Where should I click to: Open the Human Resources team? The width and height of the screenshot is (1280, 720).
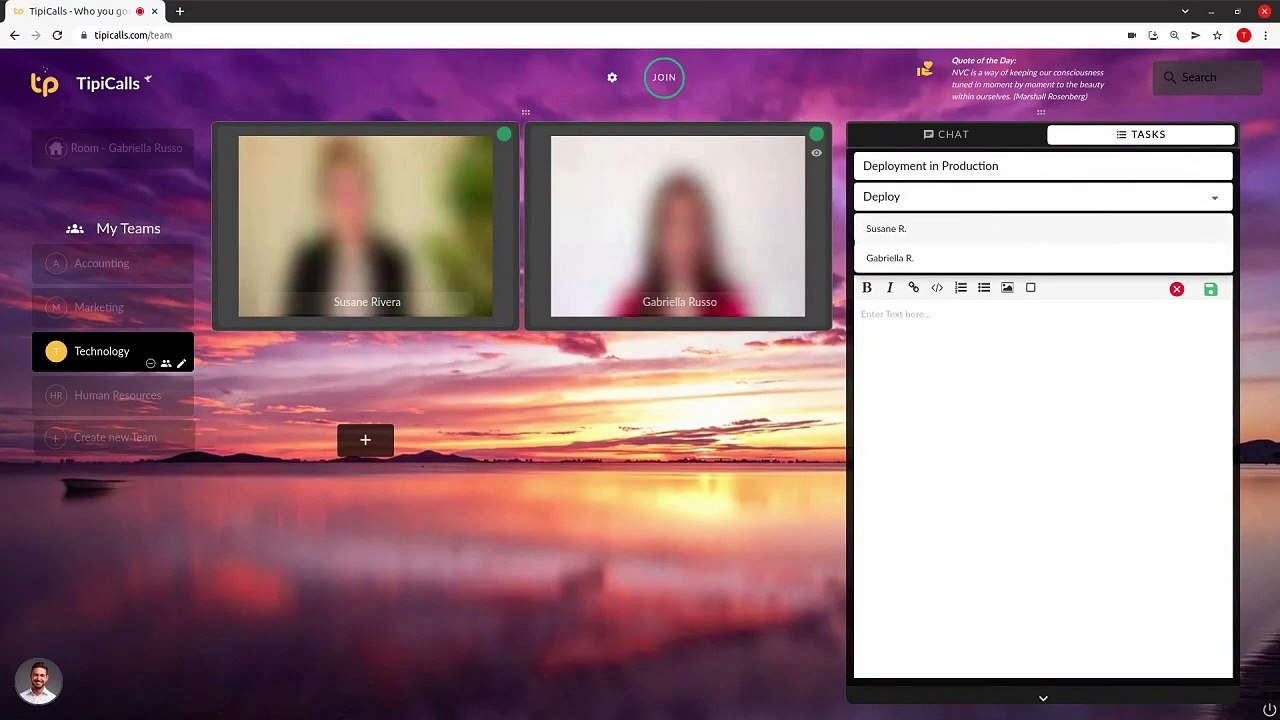113,395
